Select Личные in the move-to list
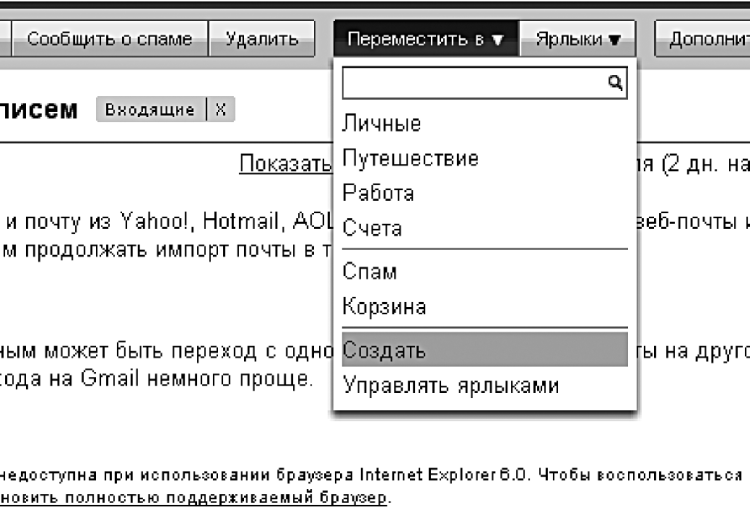 (382, 124)
